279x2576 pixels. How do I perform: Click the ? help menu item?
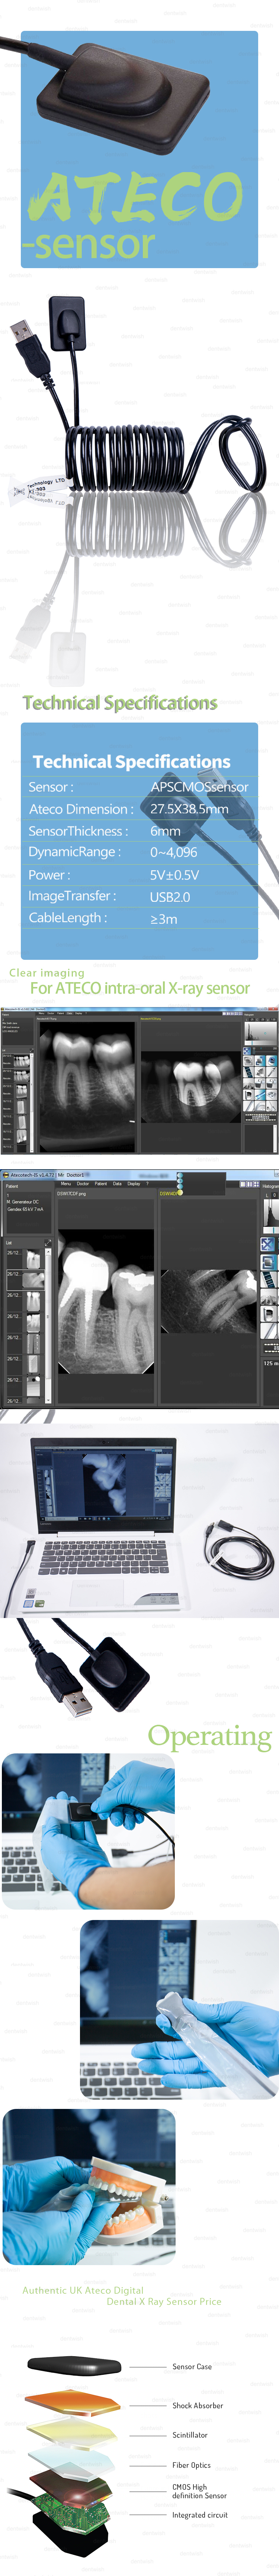click(x=147, y=1184)
